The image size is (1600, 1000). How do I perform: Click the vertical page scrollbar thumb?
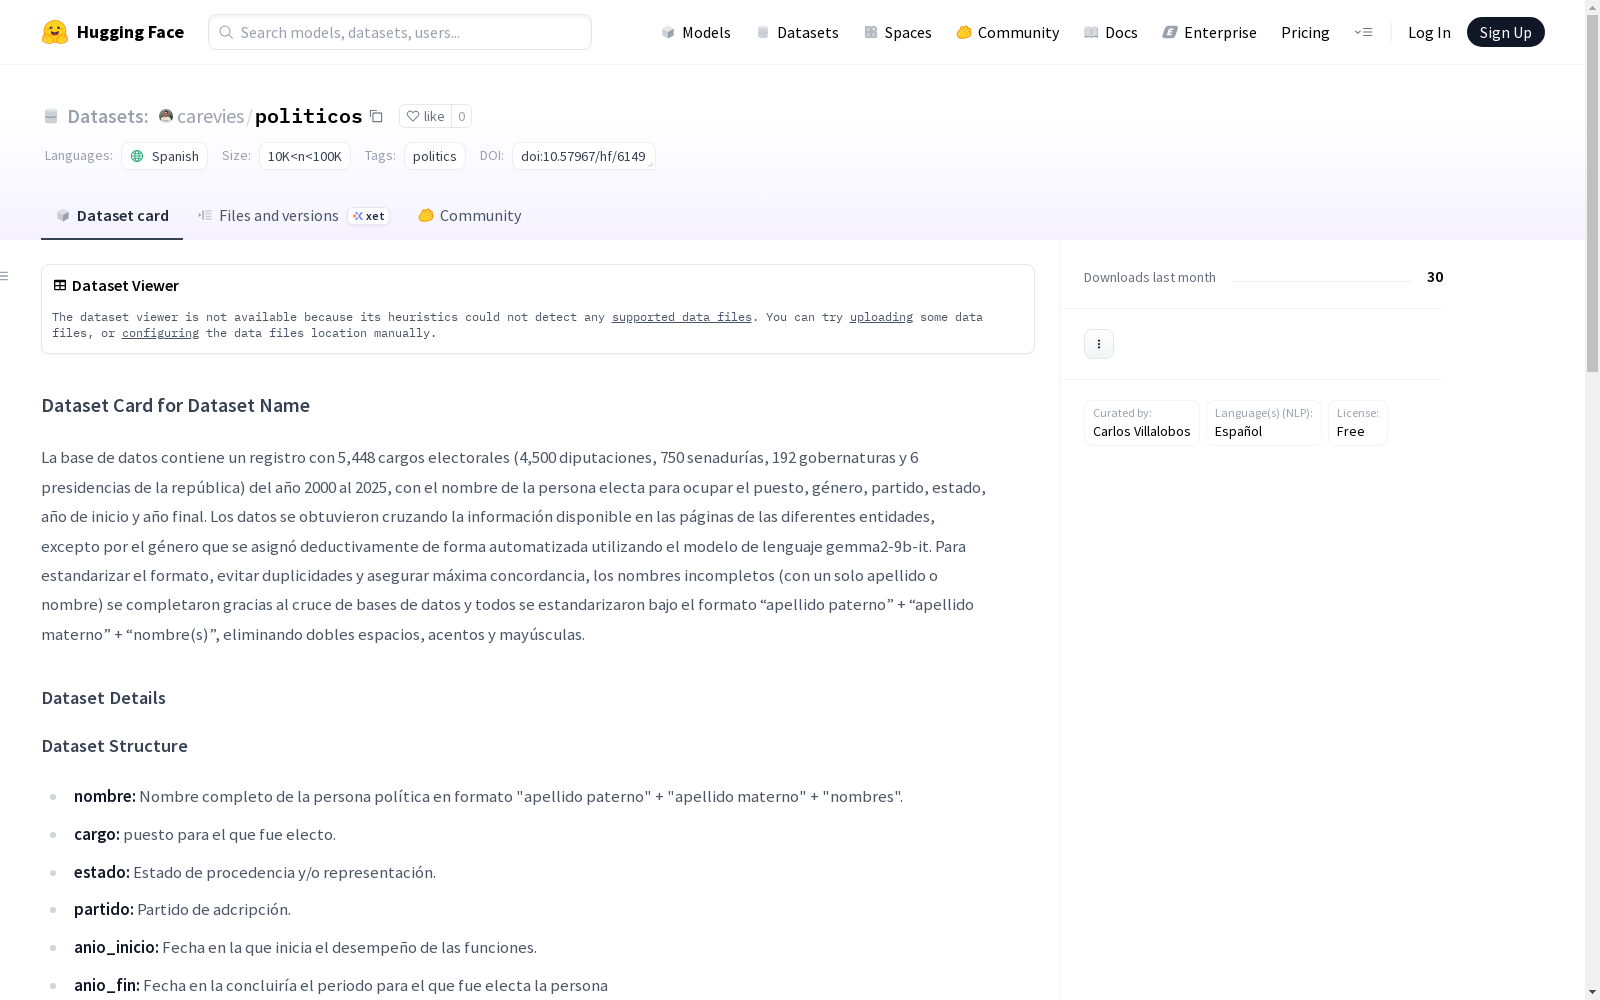click(1592, 194)
